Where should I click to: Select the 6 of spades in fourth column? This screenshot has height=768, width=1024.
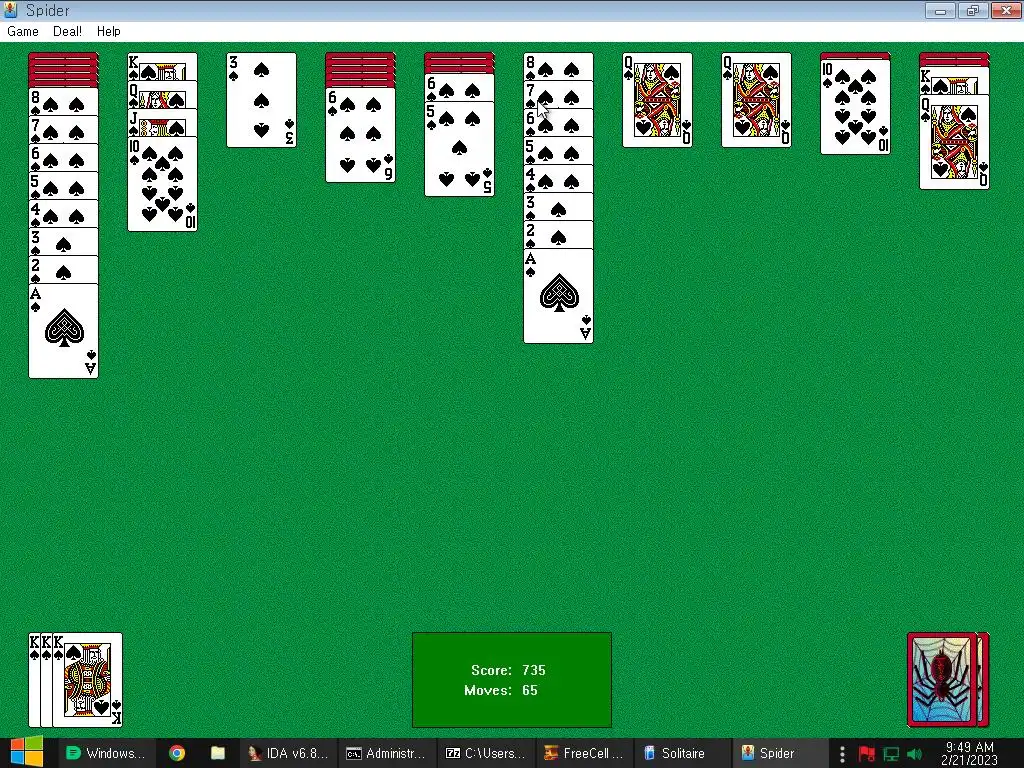click(360, 135)
